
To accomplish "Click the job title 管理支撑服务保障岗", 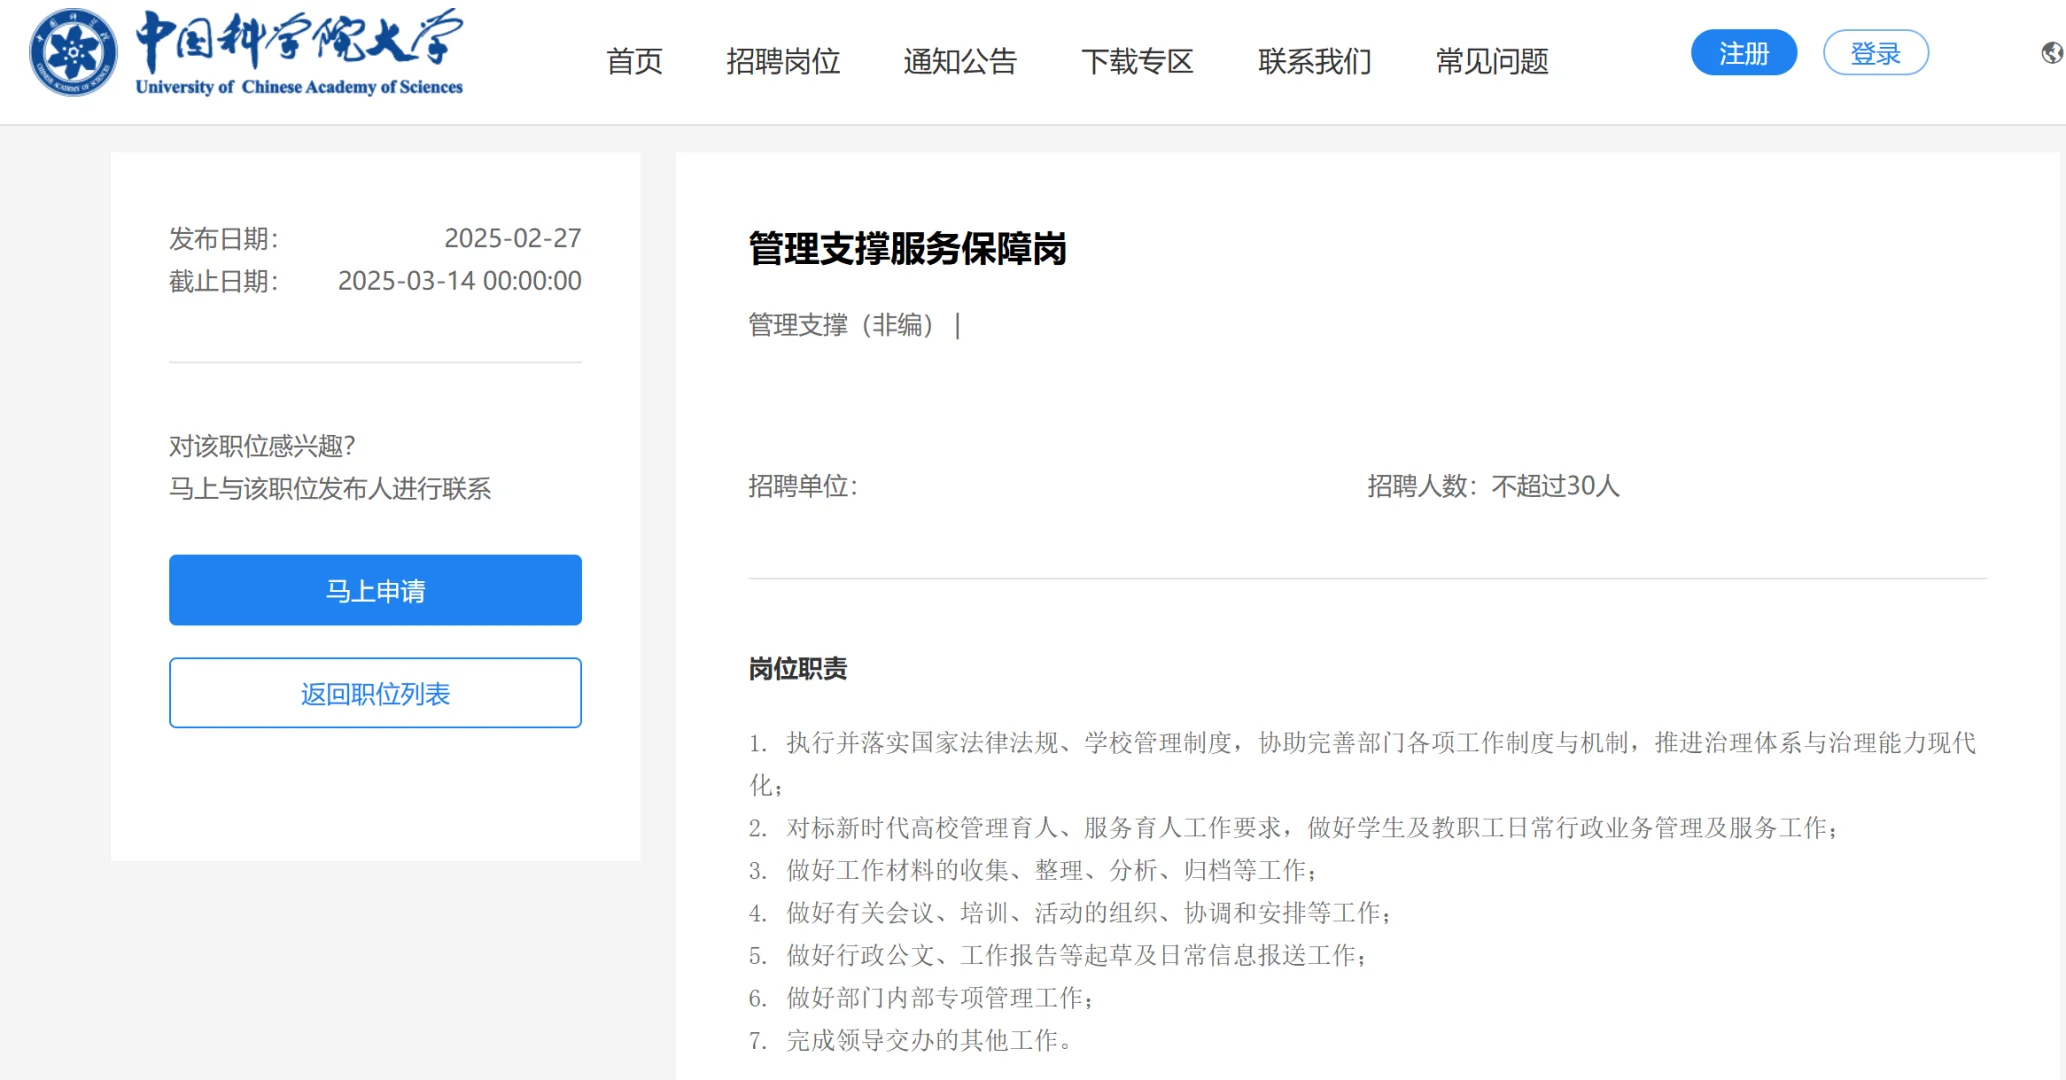I will point(906,252).
